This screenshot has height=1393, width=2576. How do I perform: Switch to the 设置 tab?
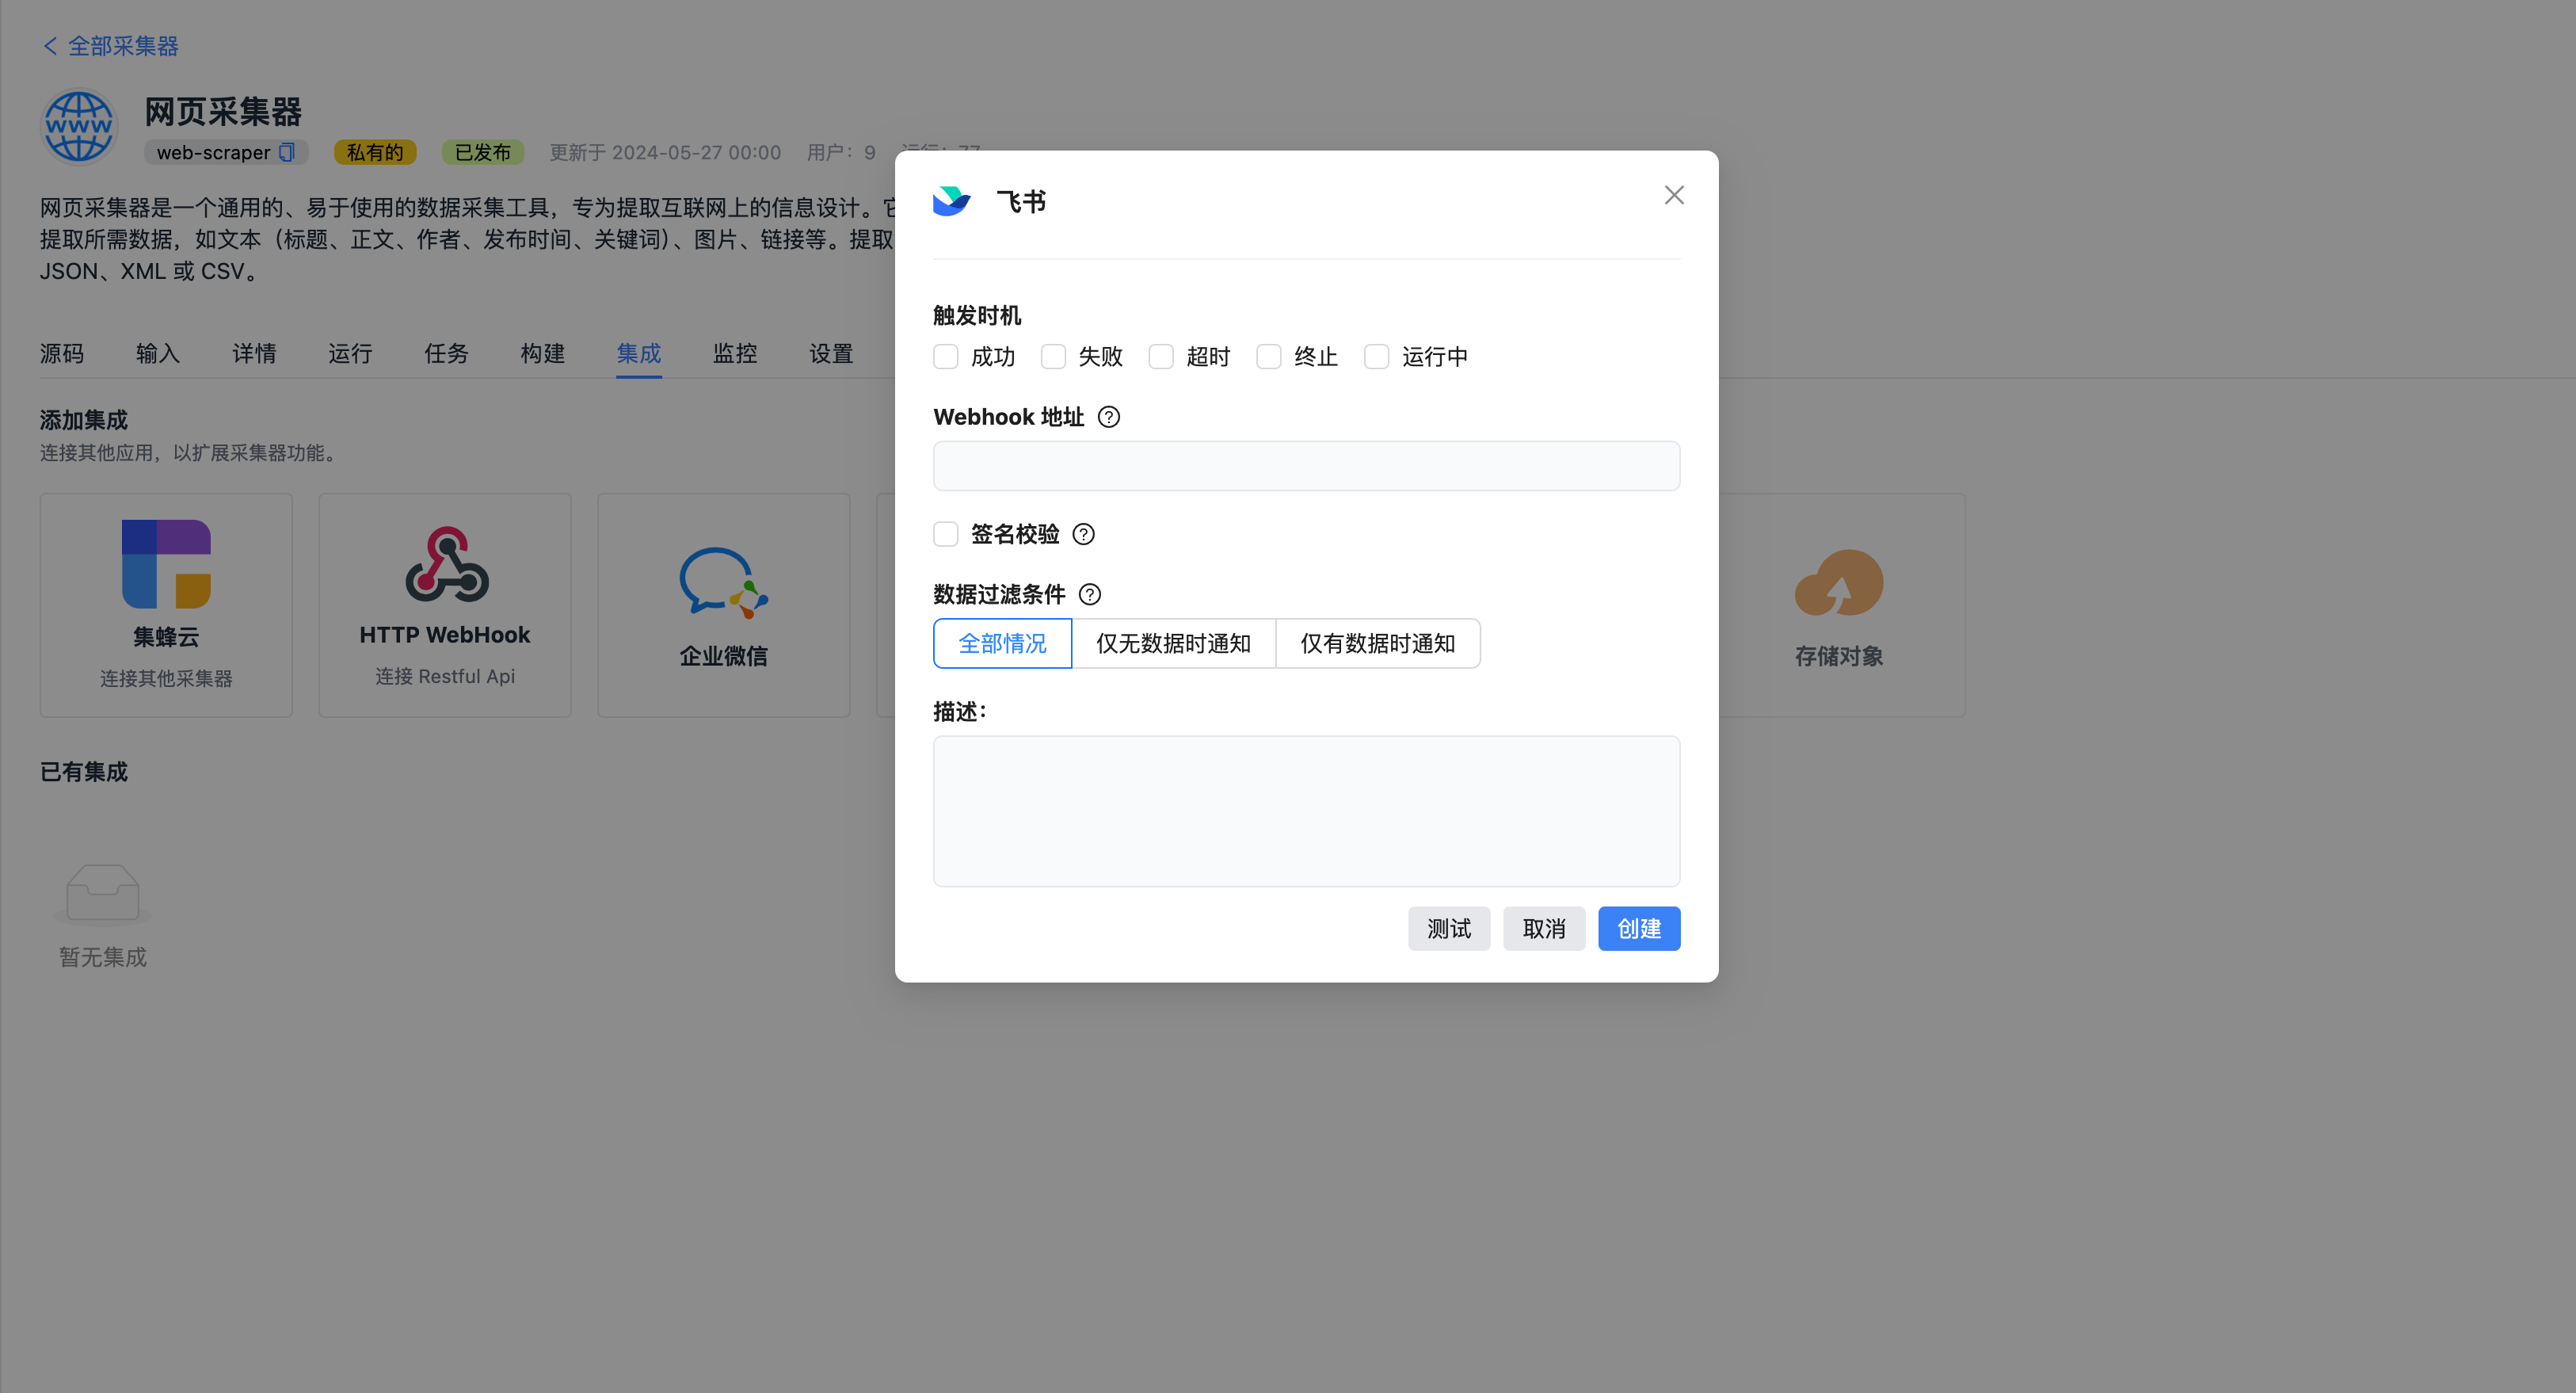831,353
